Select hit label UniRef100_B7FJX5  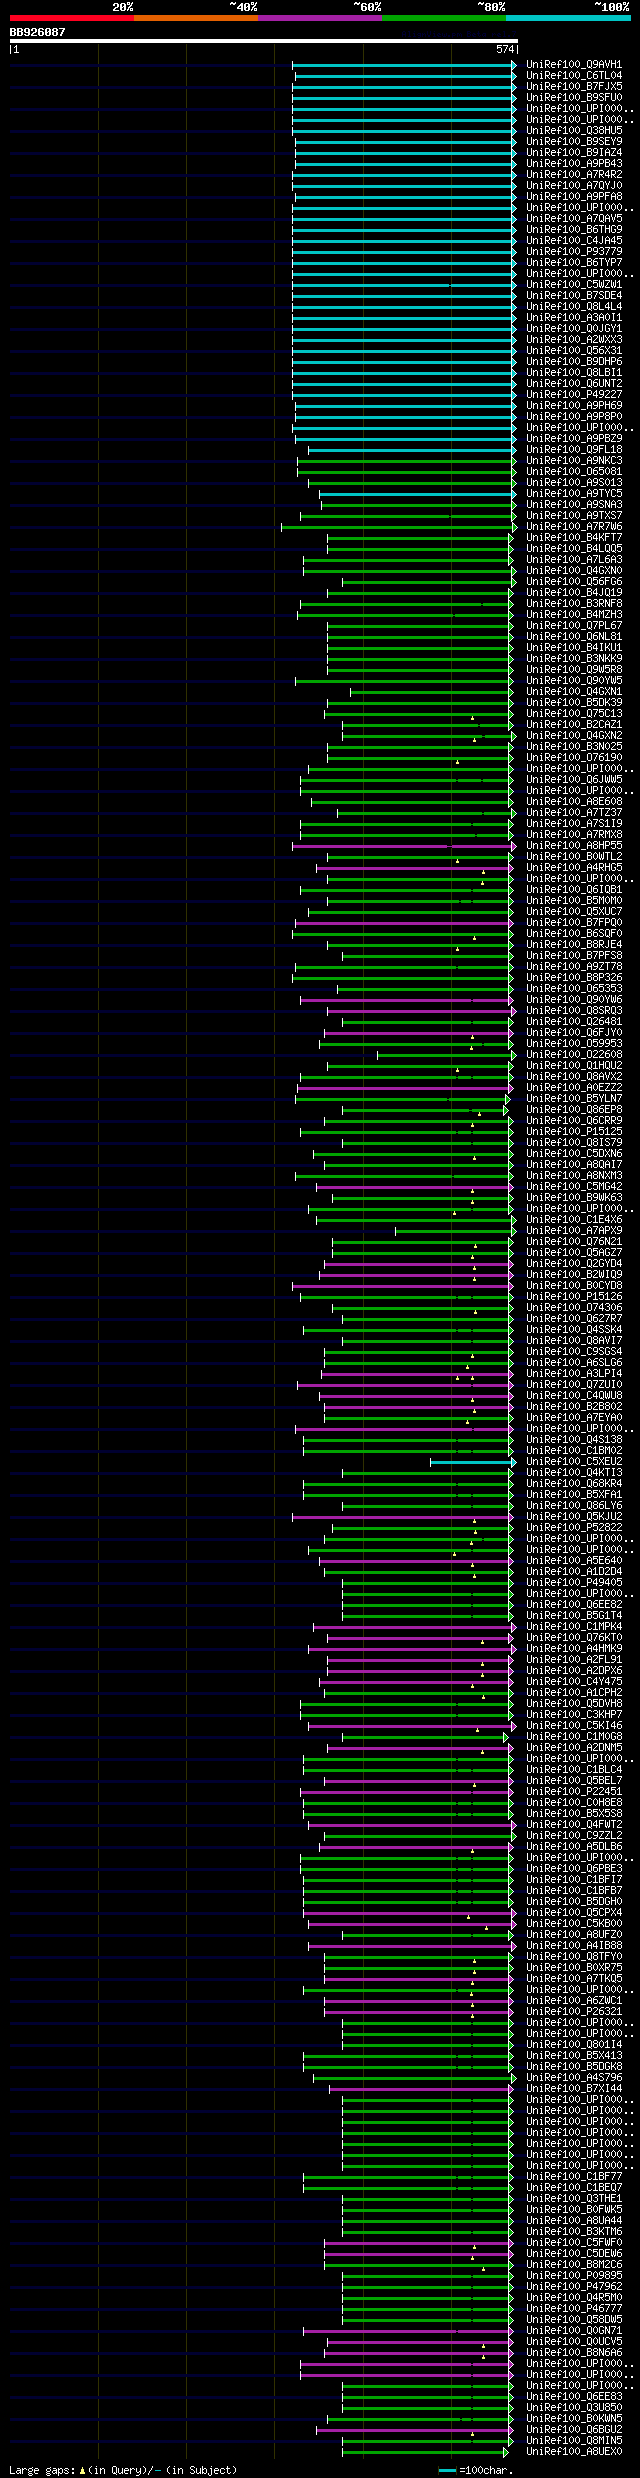pos(574,86)
